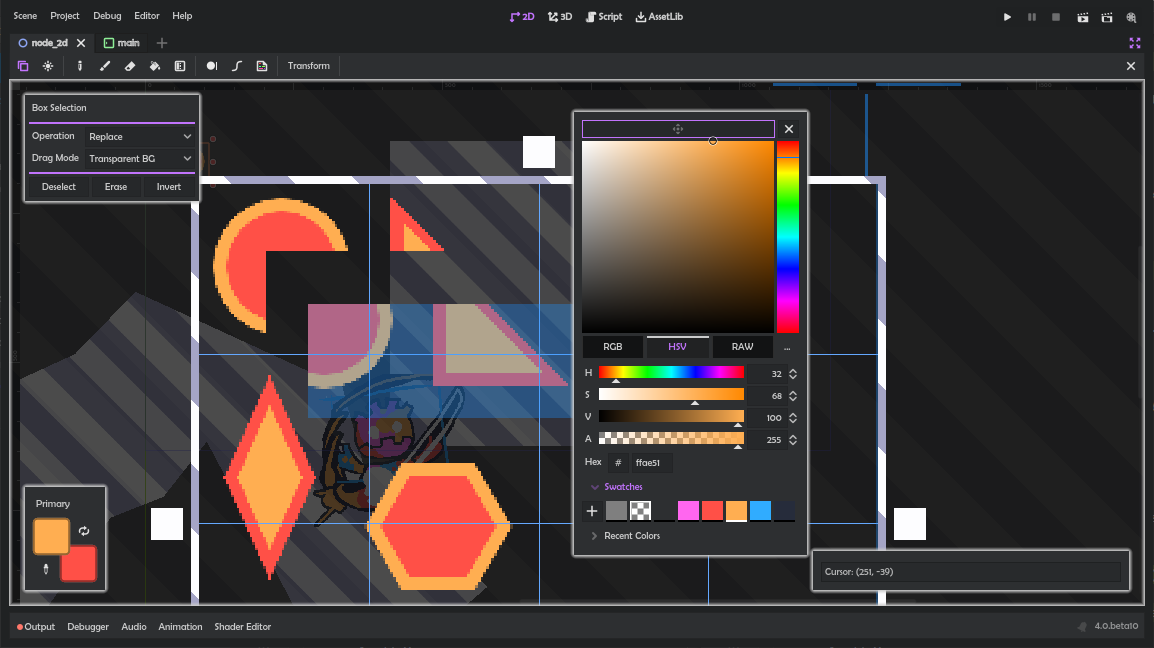Viewport: 1154px width, 648px height.
Task: Click the Deselect button
Action: 59,187
